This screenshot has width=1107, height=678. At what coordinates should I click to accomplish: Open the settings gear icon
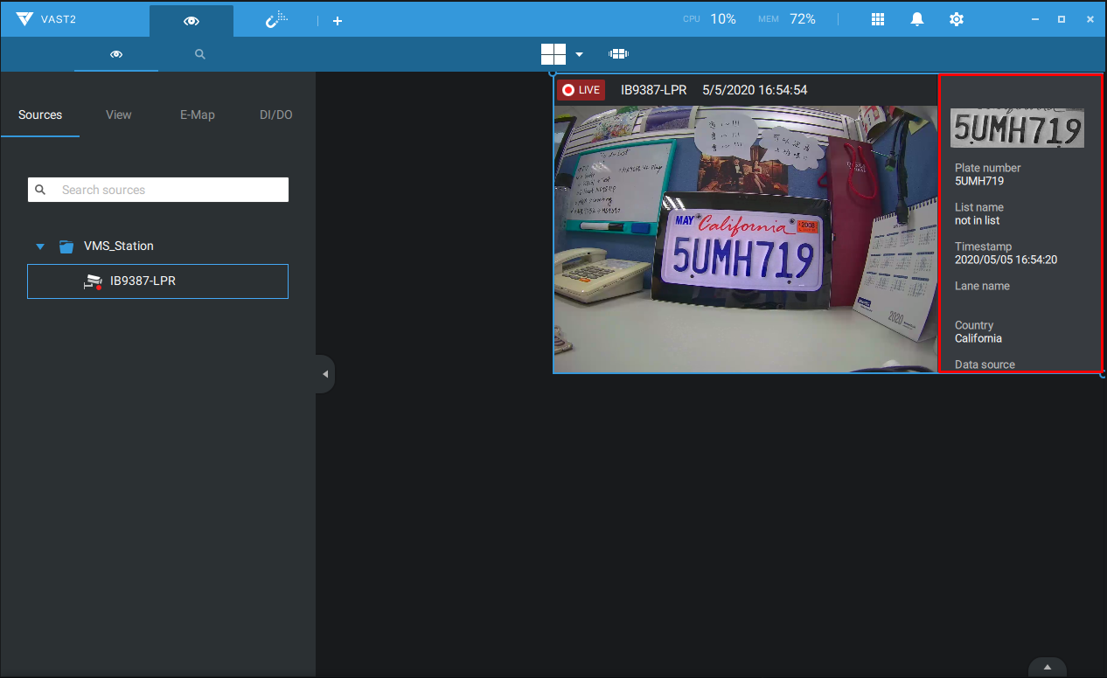(956, 19)
